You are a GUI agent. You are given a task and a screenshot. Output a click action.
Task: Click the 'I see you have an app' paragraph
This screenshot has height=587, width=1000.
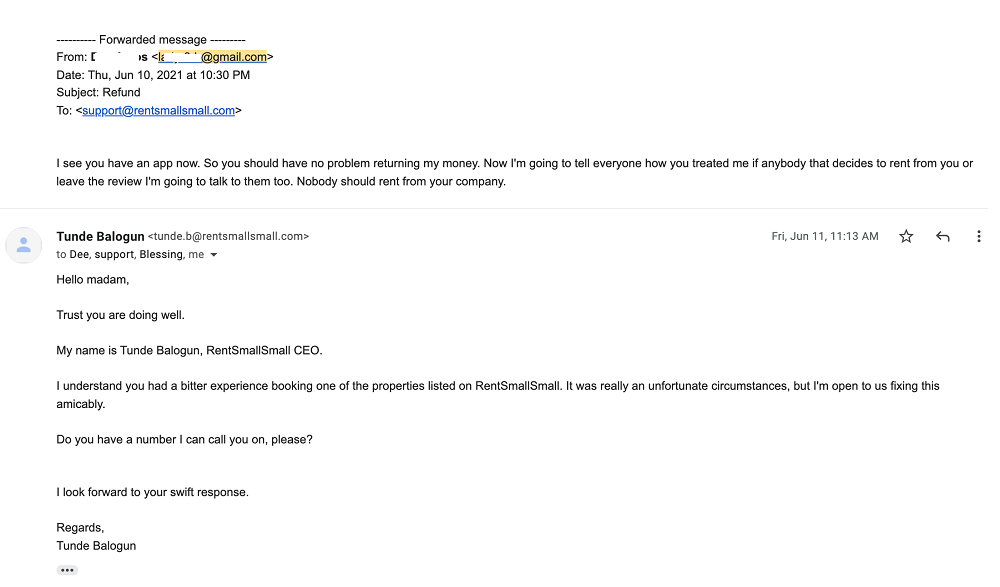tap(500, 172)
